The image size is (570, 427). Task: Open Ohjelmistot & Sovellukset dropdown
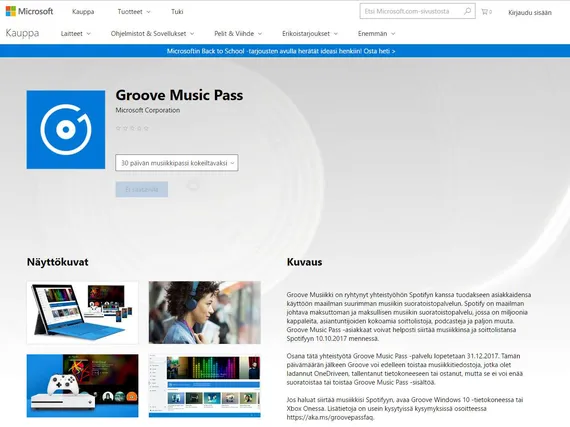click(152, 33)
